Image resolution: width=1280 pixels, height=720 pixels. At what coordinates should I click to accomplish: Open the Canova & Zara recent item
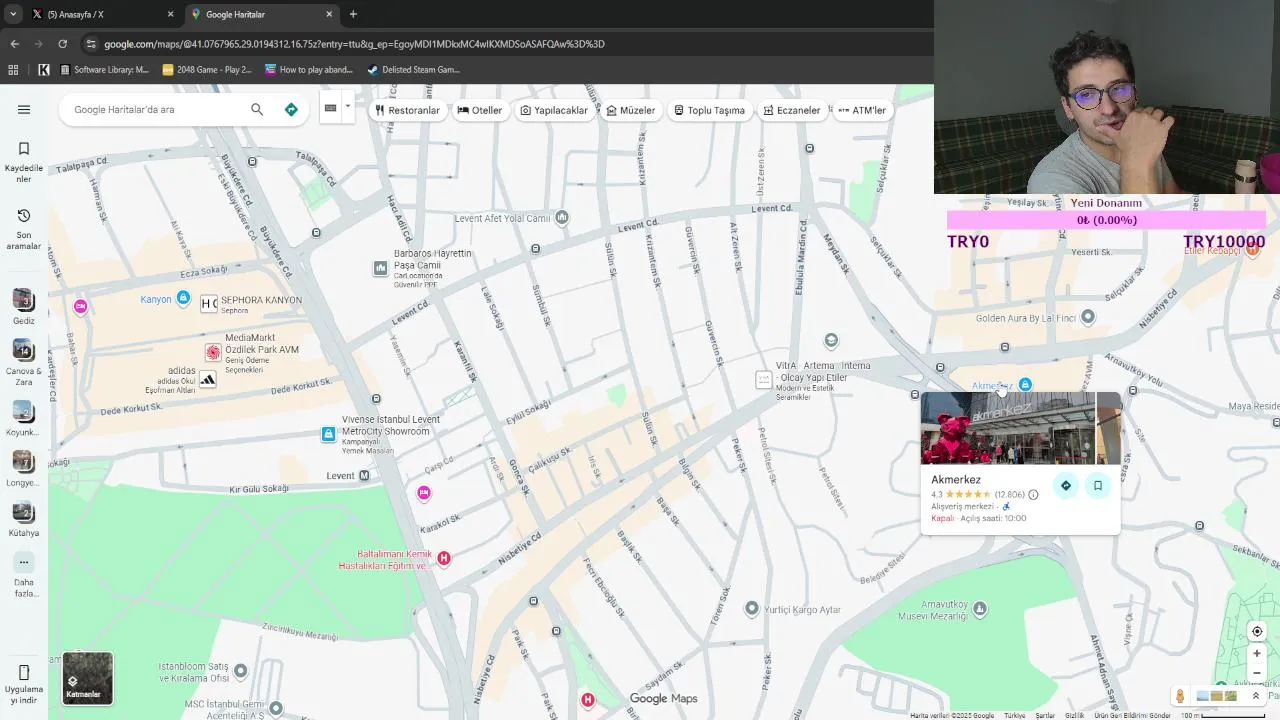coord(24,362)
